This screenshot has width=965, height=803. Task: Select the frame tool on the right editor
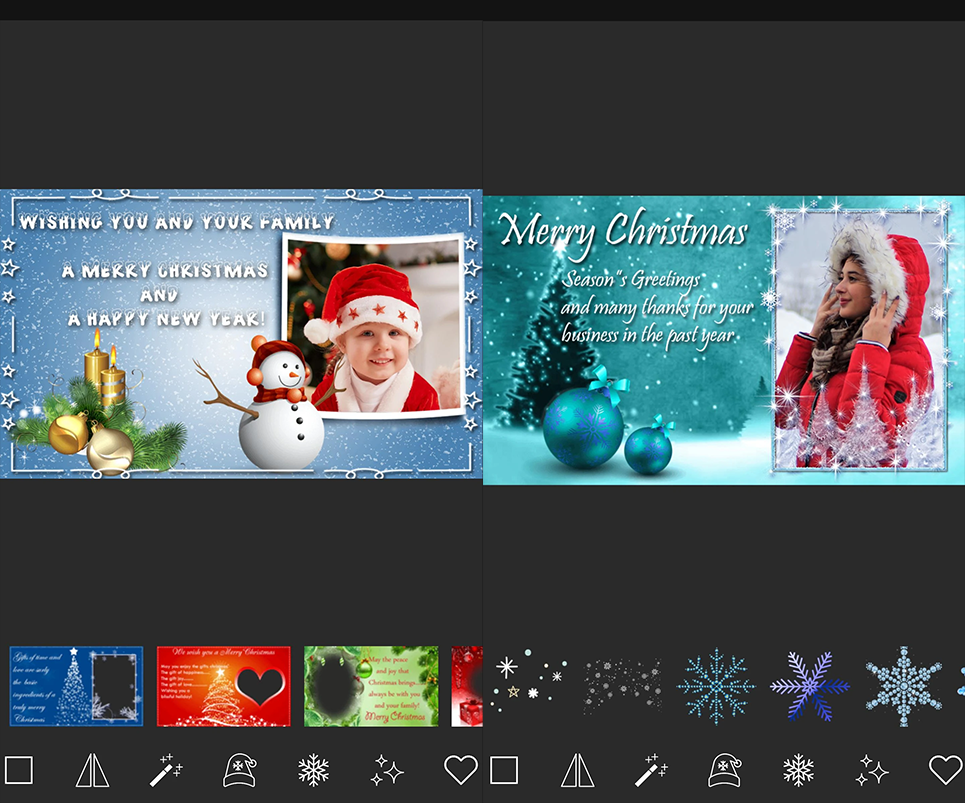(504, 769)
